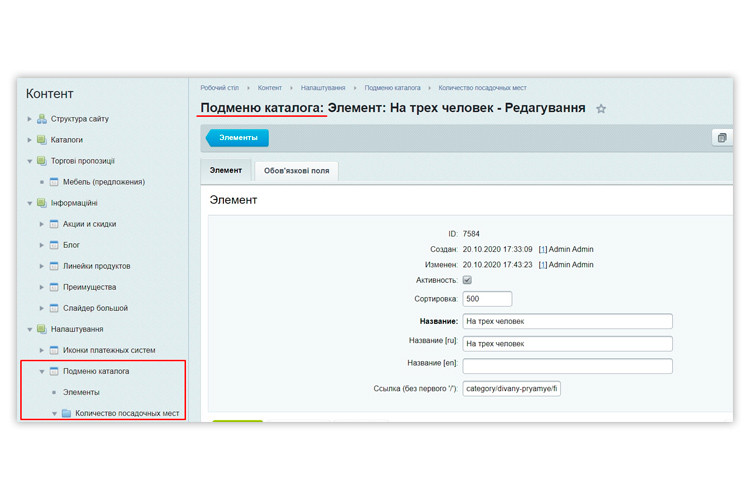This screenshot has height=500, width=750.
Task: Collapse the Подменю каталога node
Action: coord(42,372)
